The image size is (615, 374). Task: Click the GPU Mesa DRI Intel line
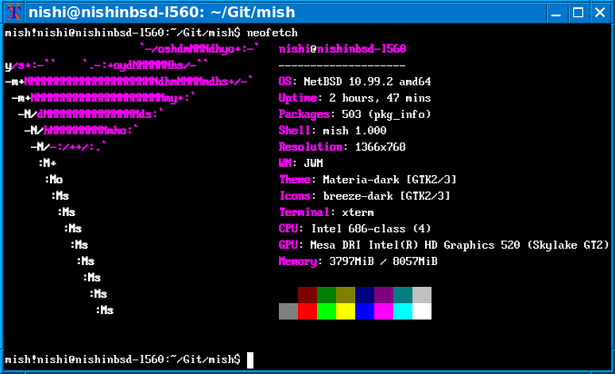point(444,245)
